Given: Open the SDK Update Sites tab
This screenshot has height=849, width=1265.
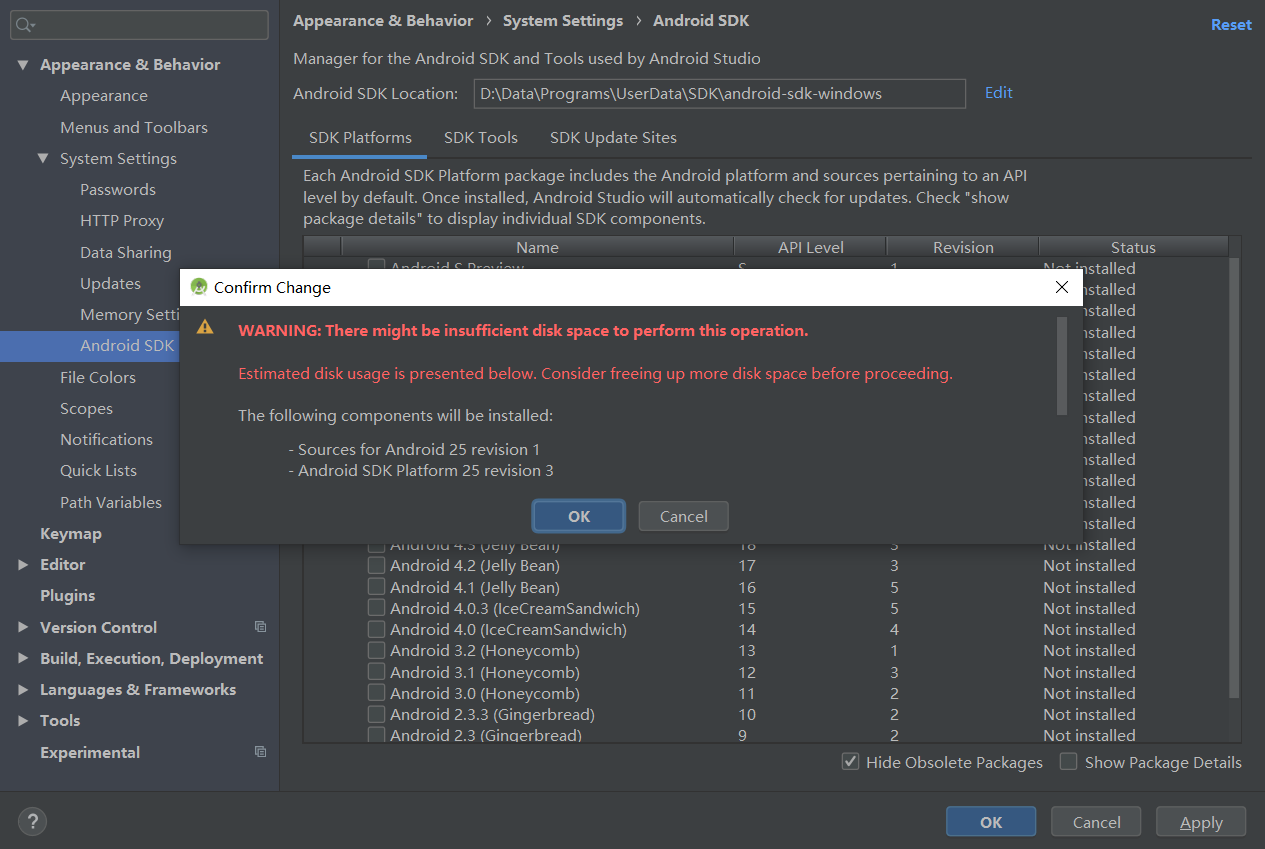Looking at the screenshot, I should click(x=613, y=138).
